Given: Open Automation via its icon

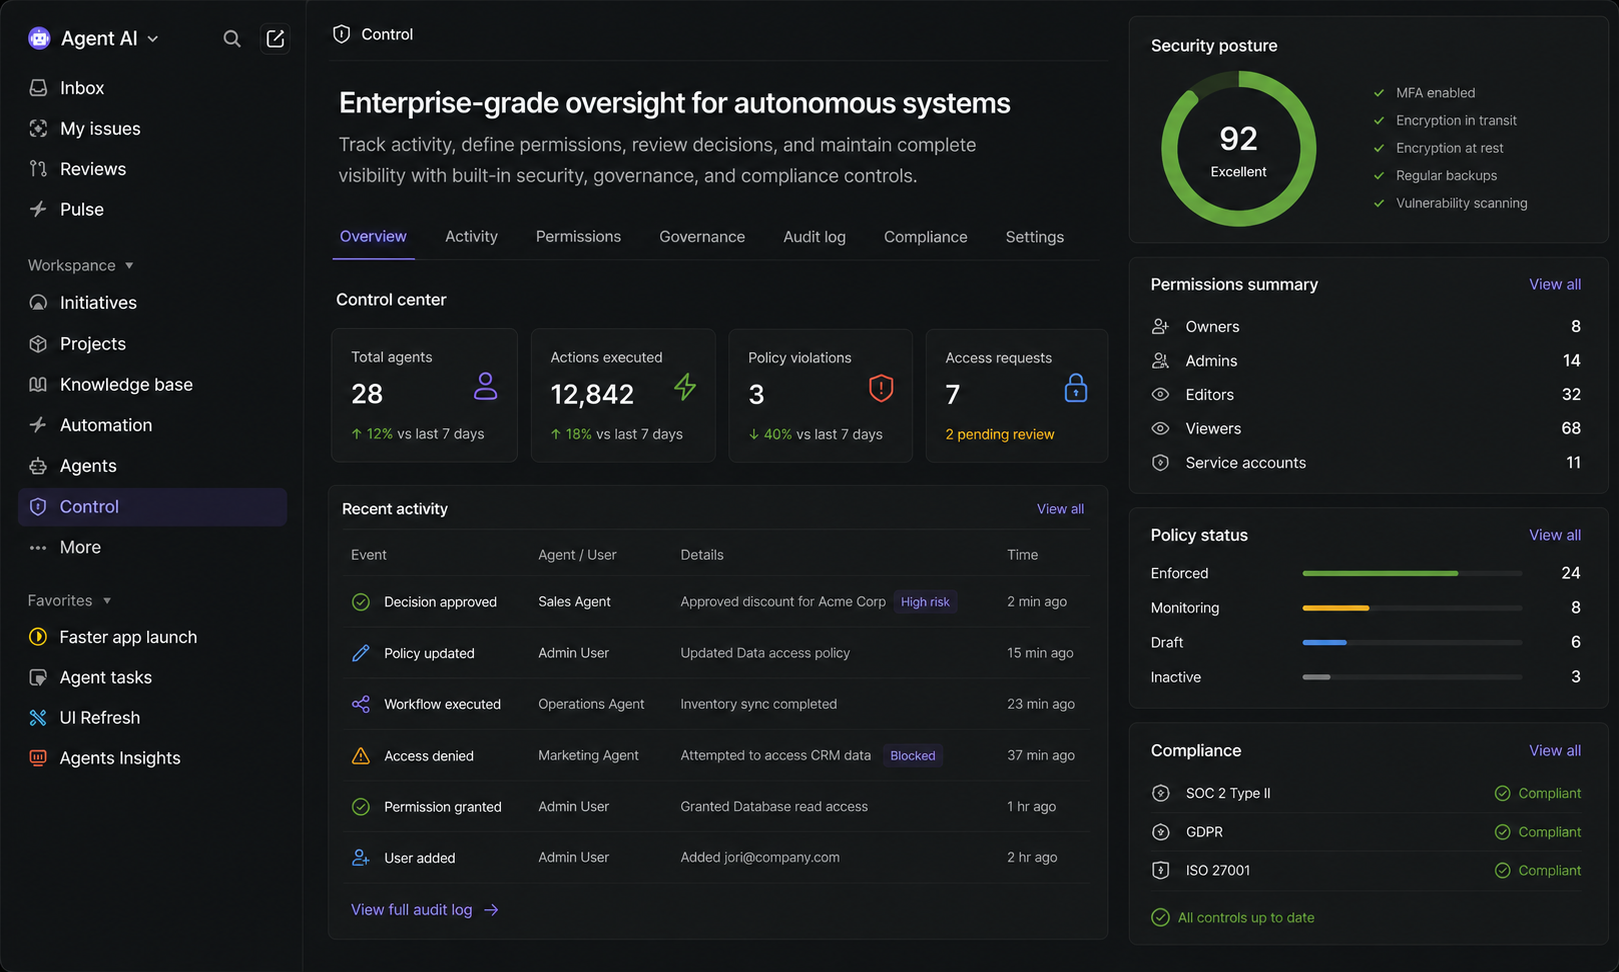Looking at the screenshot, I should click(x=38, y=425).
